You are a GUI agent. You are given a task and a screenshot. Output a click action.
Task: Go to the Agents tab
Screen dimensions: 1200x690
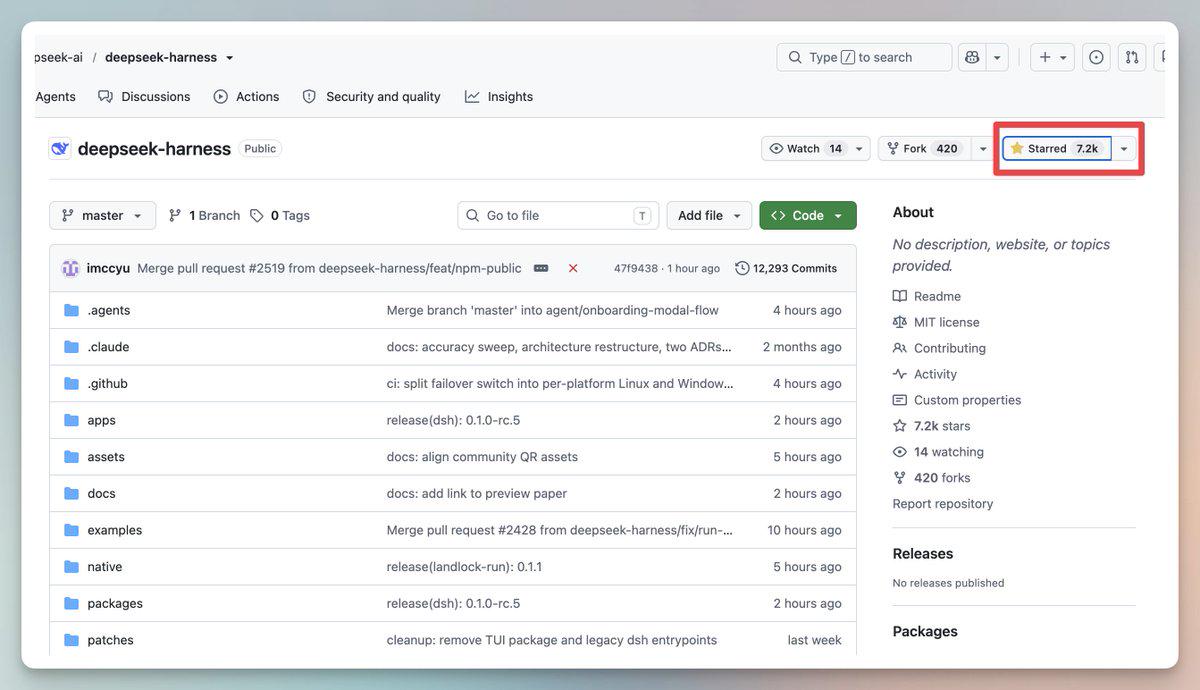pos(55,97)
